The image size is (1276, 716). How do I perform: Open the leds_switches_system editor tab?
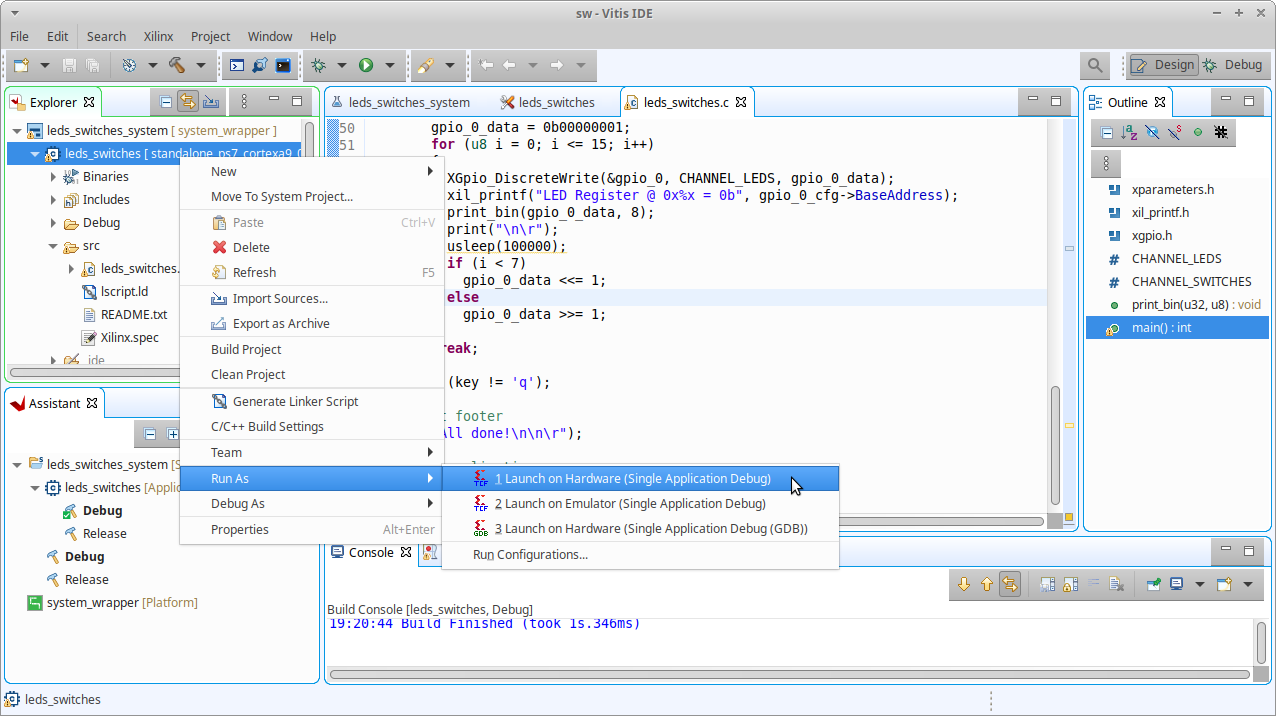point(409,102)
